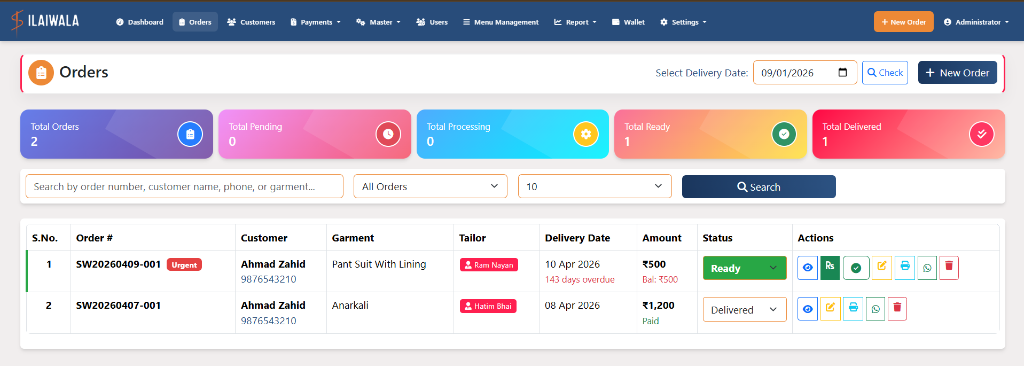Change the Ready status dropdown

[x=744, y=268]
